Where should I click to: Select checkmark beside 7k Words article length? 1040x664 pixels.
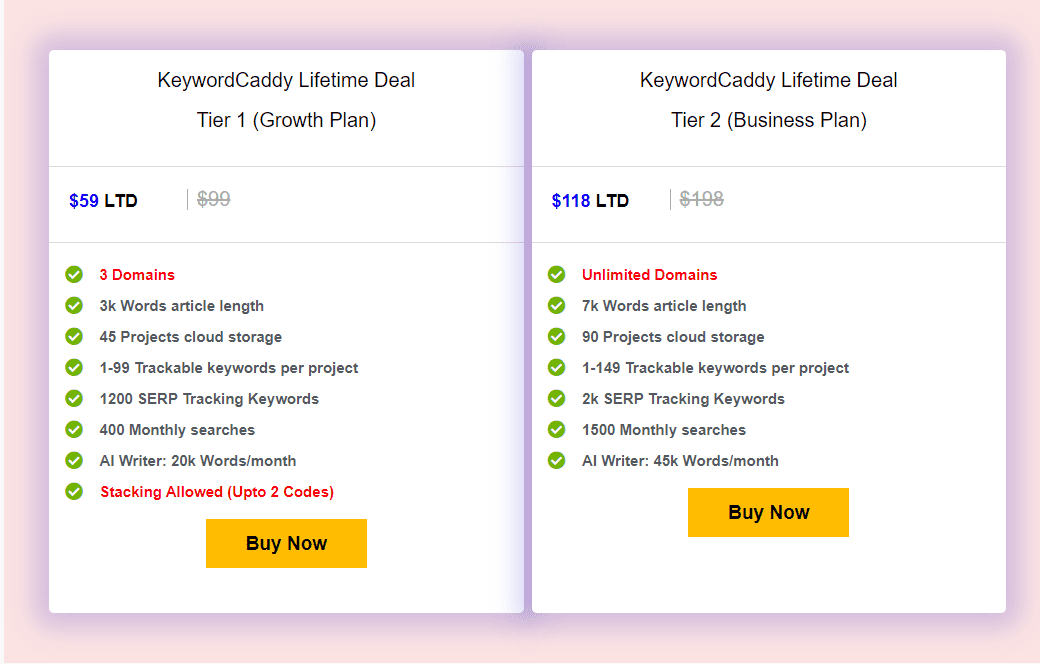[556, 305]
